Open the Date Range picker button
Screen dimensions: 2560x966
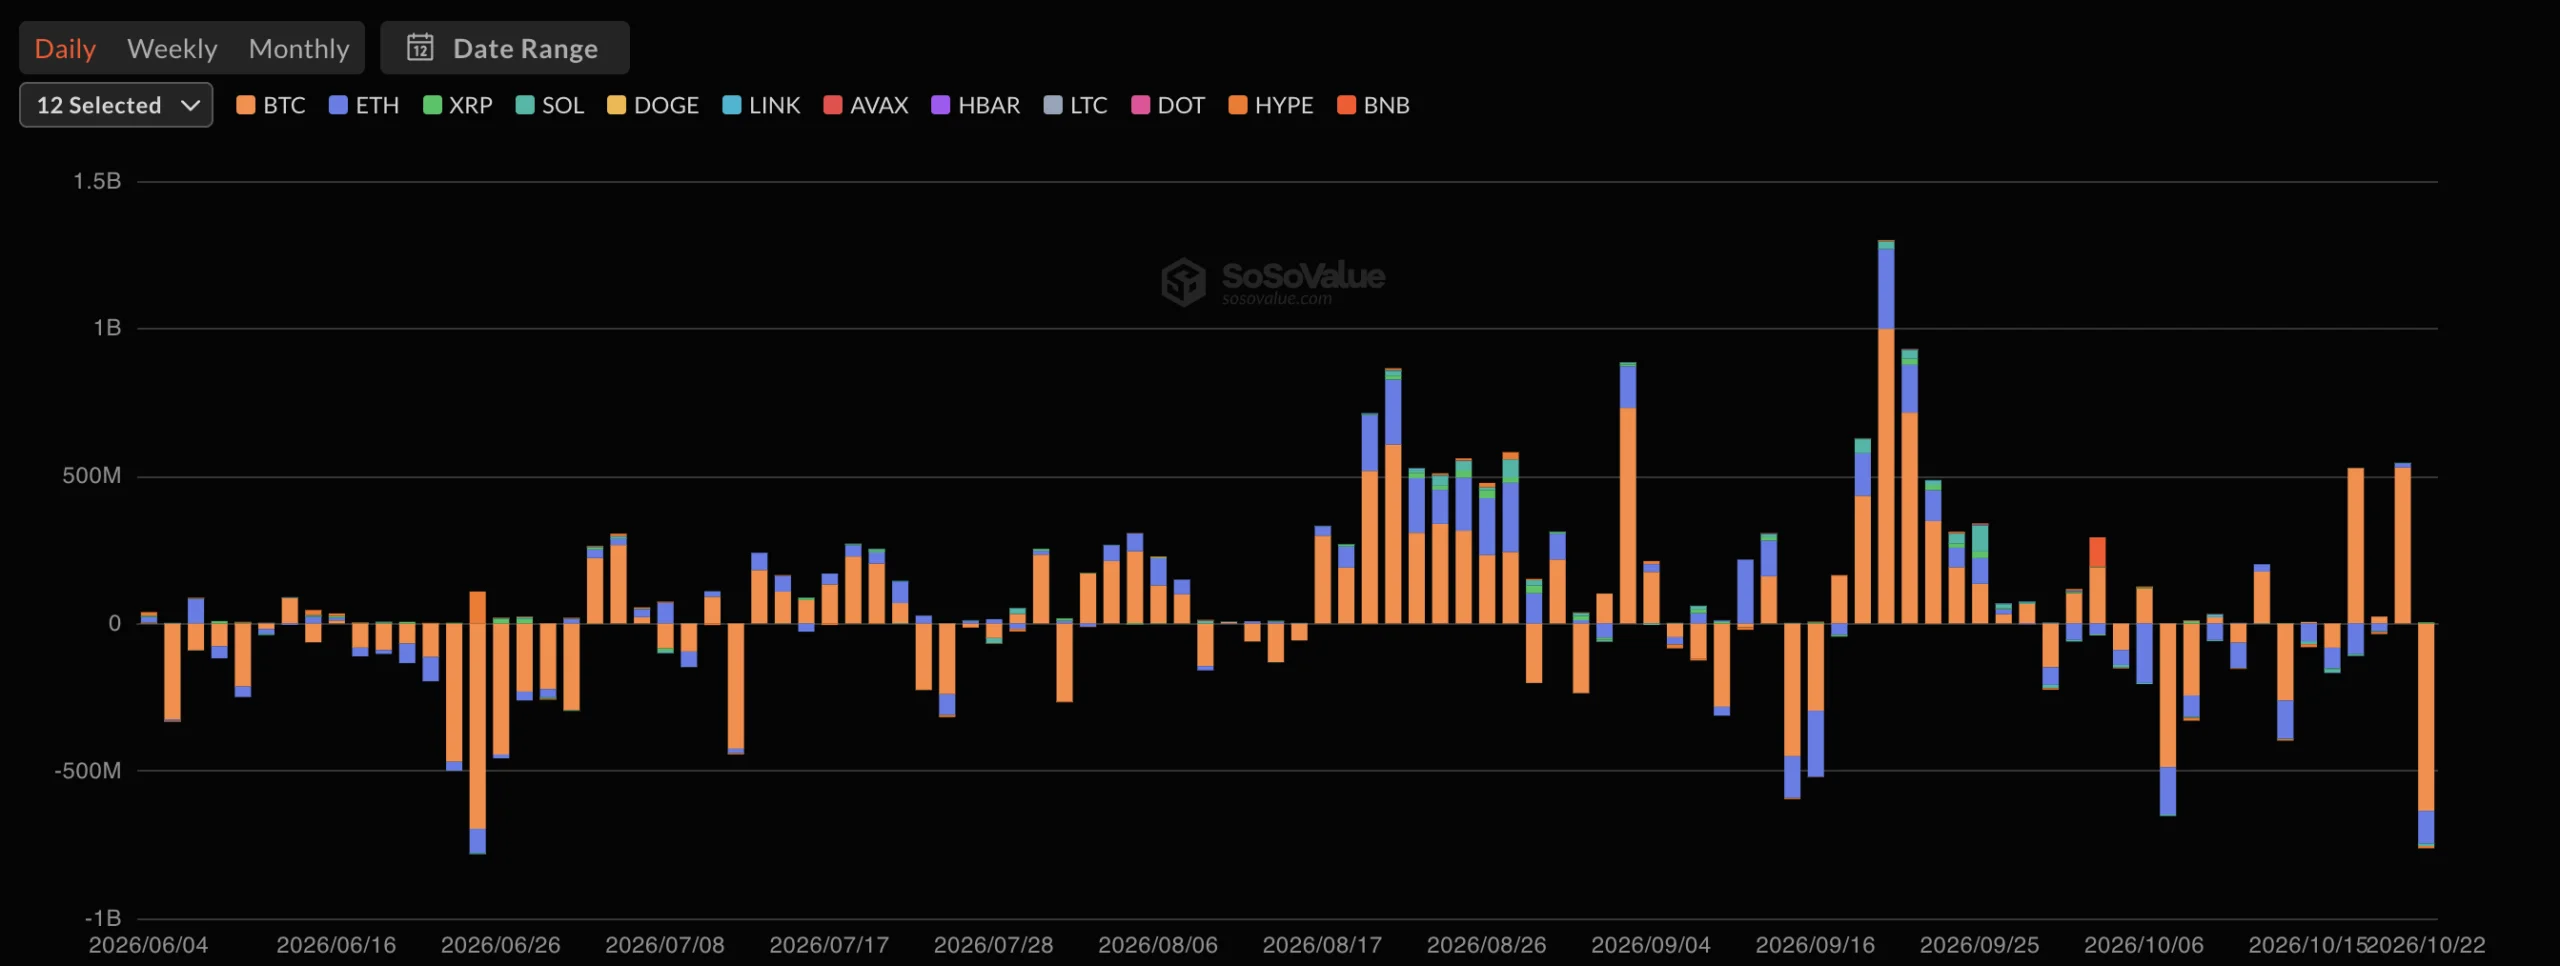[504, 48]
